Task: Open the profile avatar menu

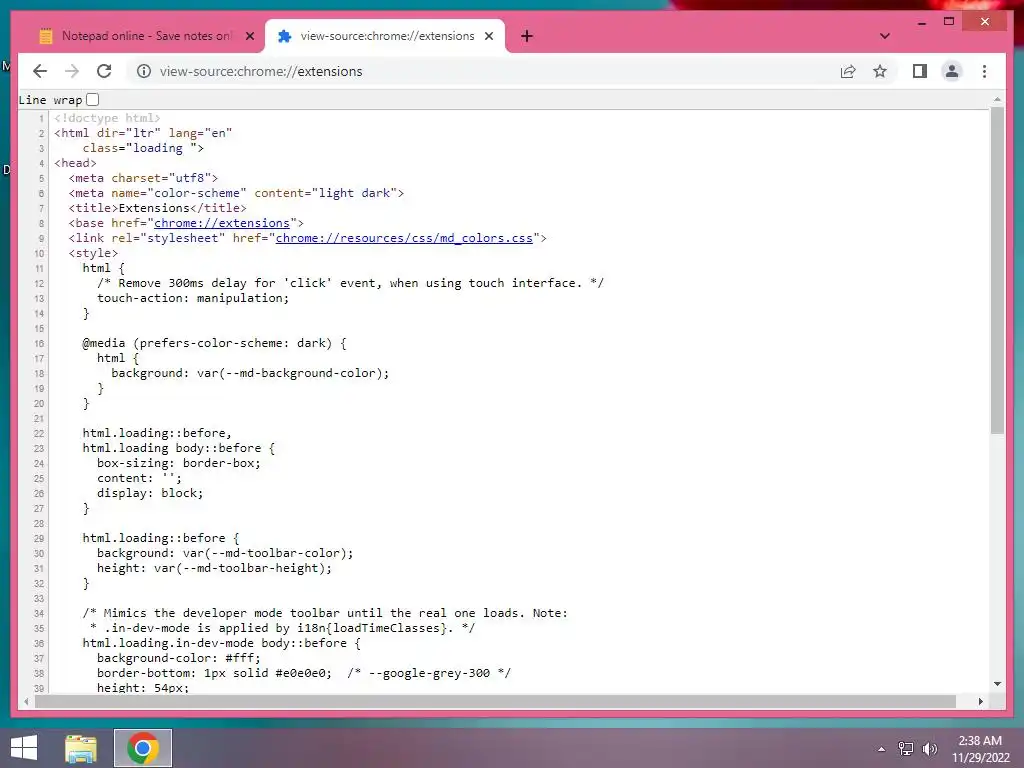Action: click(x=952, y=71)
